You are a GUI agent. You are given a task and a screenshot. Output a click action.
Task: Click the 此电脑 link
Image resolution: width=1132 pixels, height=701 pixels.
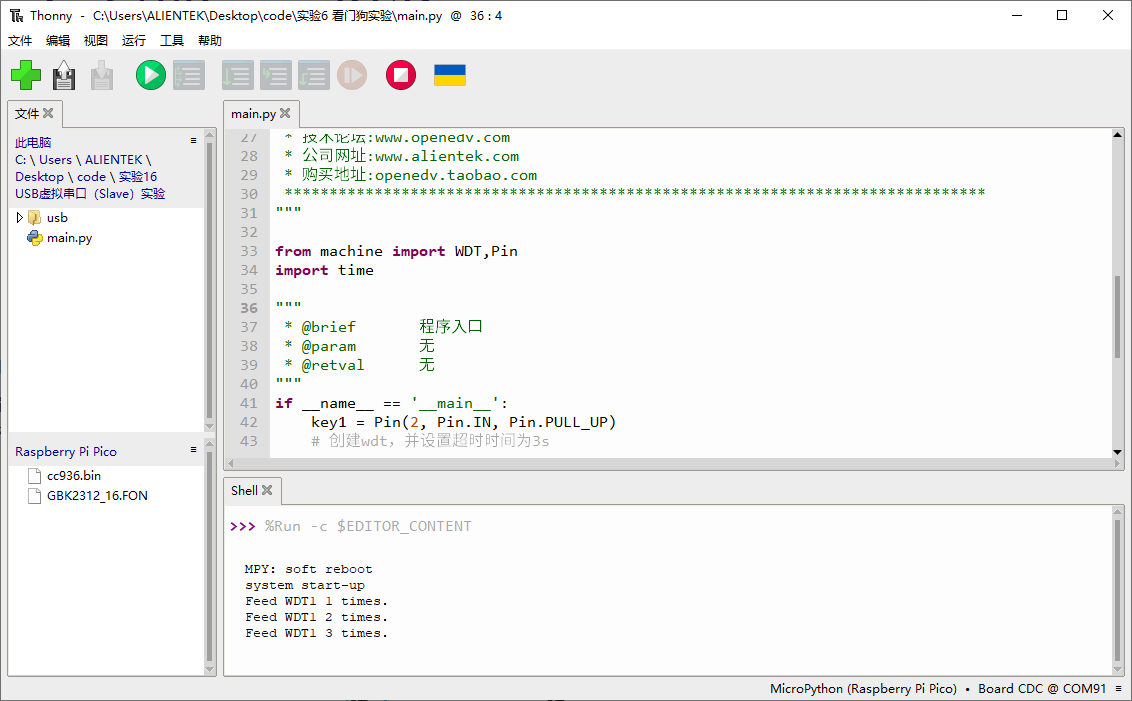point(33,142)
